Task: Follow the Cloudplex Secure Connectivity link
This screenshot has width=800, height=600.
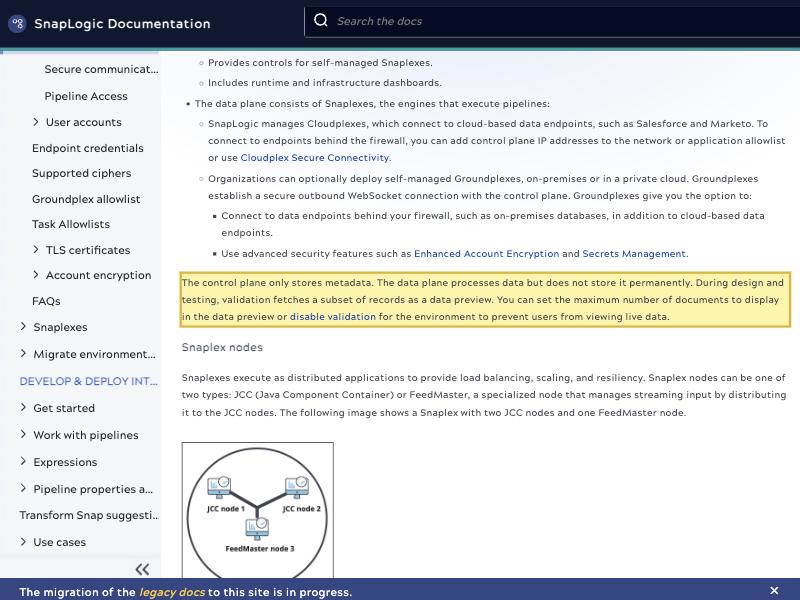Action: coord(315,158)
